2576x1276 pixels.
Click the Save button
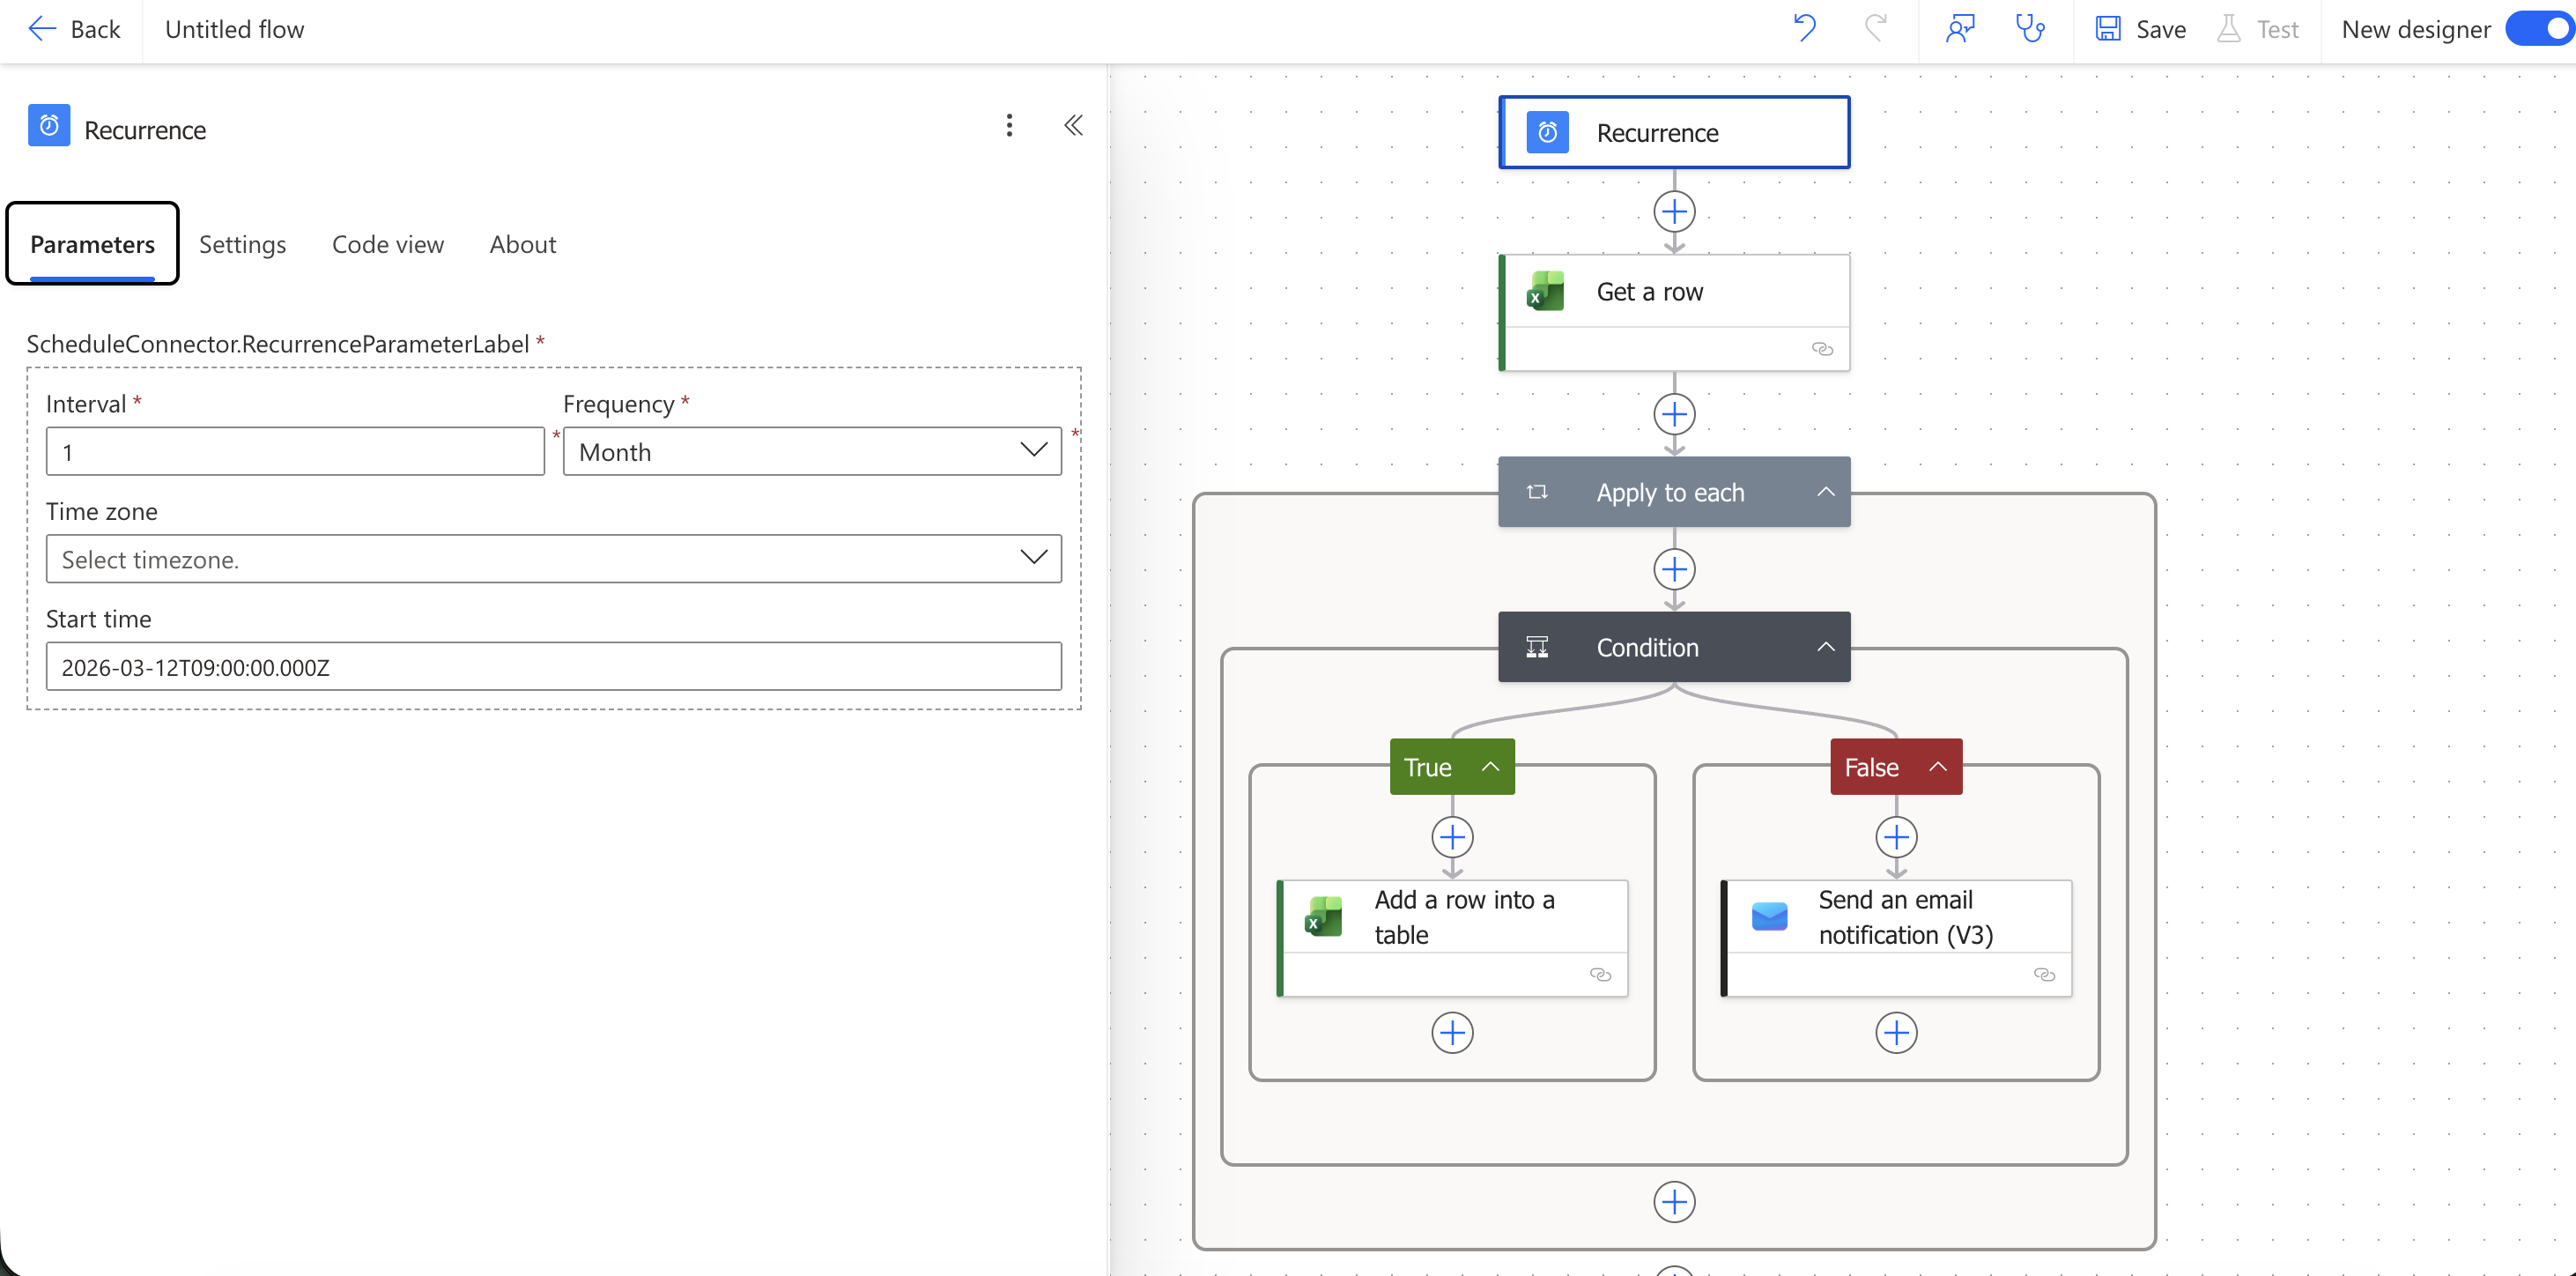[2140, 29]
